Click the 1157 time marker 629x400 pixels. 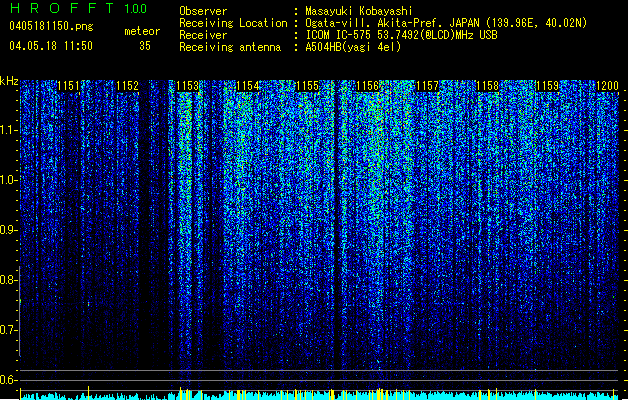pos(427,86)
